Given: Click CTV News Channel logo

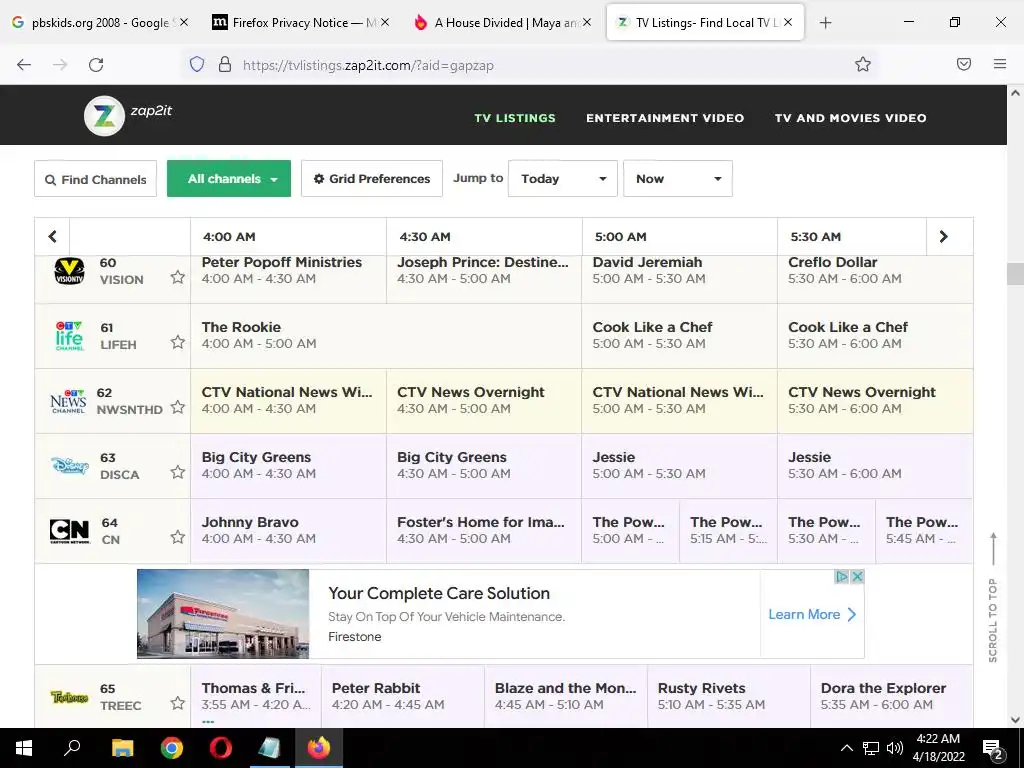Looking at the screenshot, I should 68,401.
